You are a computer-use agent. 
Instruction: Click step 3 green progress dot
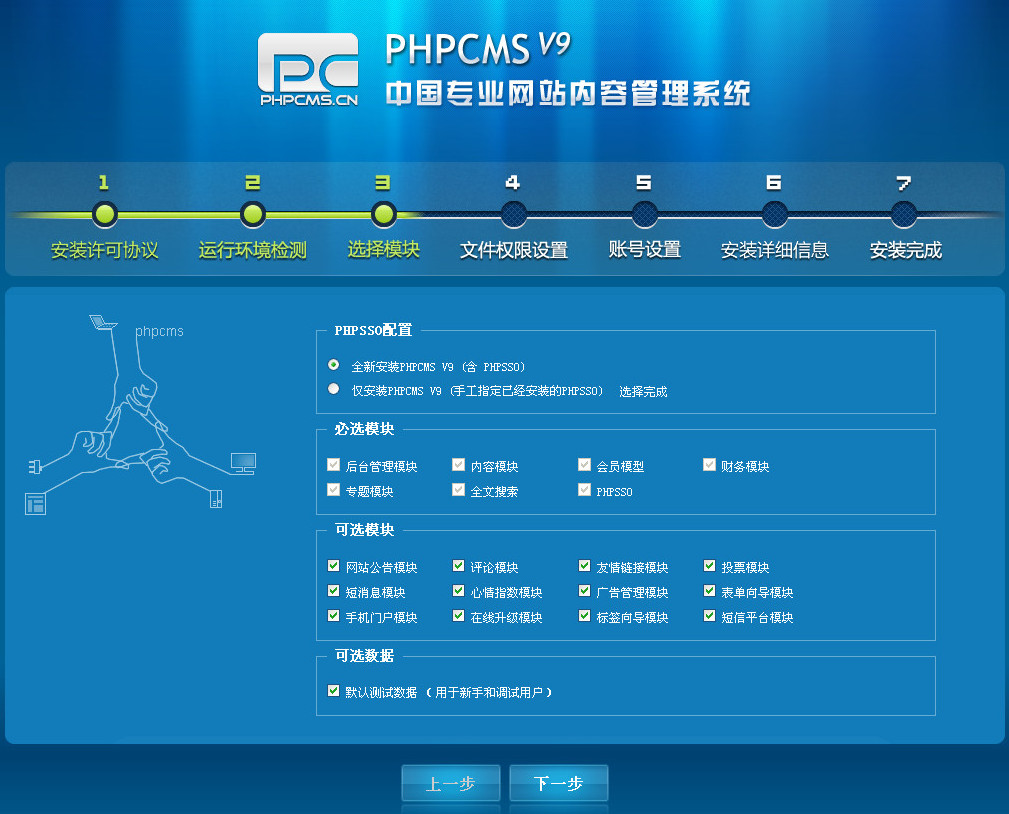tap(384, 214)
